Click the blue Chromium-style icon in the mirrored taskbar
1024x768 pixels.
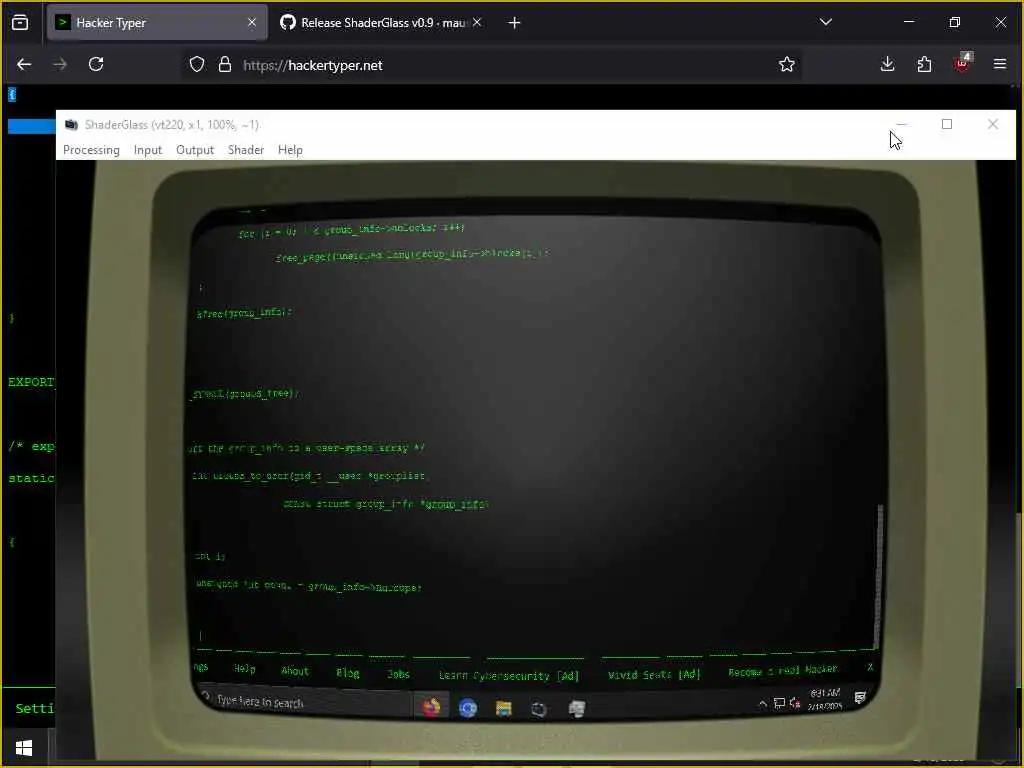point(468,708)
